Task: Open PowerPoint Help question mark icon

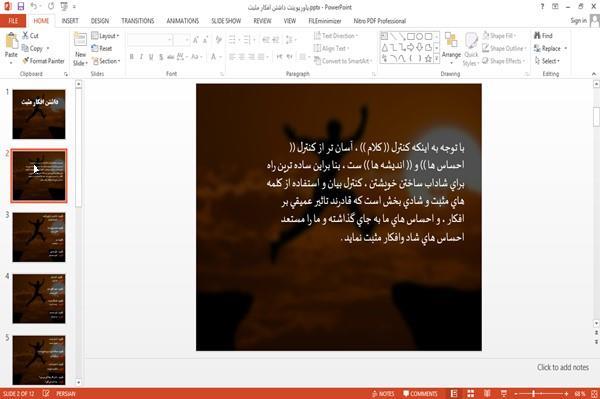Action: (x=542, y=7)
